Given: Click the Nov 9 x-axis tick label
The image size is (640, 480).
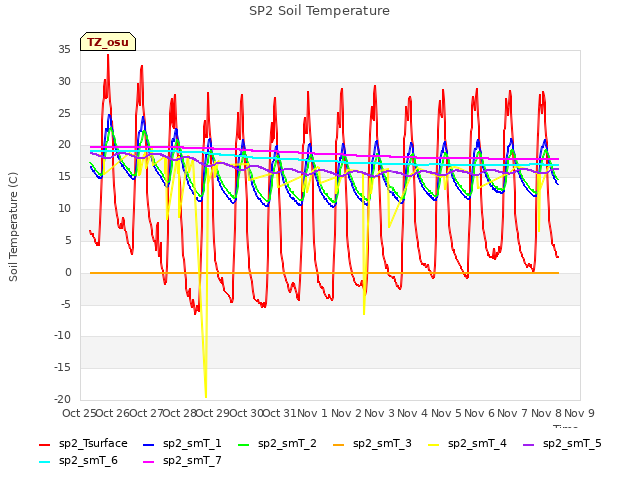Looking at the screenshot, I should click(x=579, y=413).
